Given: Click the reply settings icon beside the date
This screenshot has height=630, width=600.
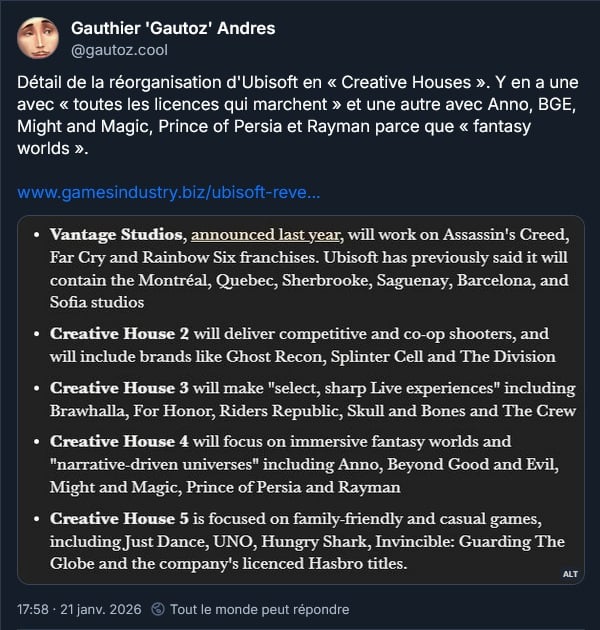Looking at the screenshot, I should click(157, 609).
